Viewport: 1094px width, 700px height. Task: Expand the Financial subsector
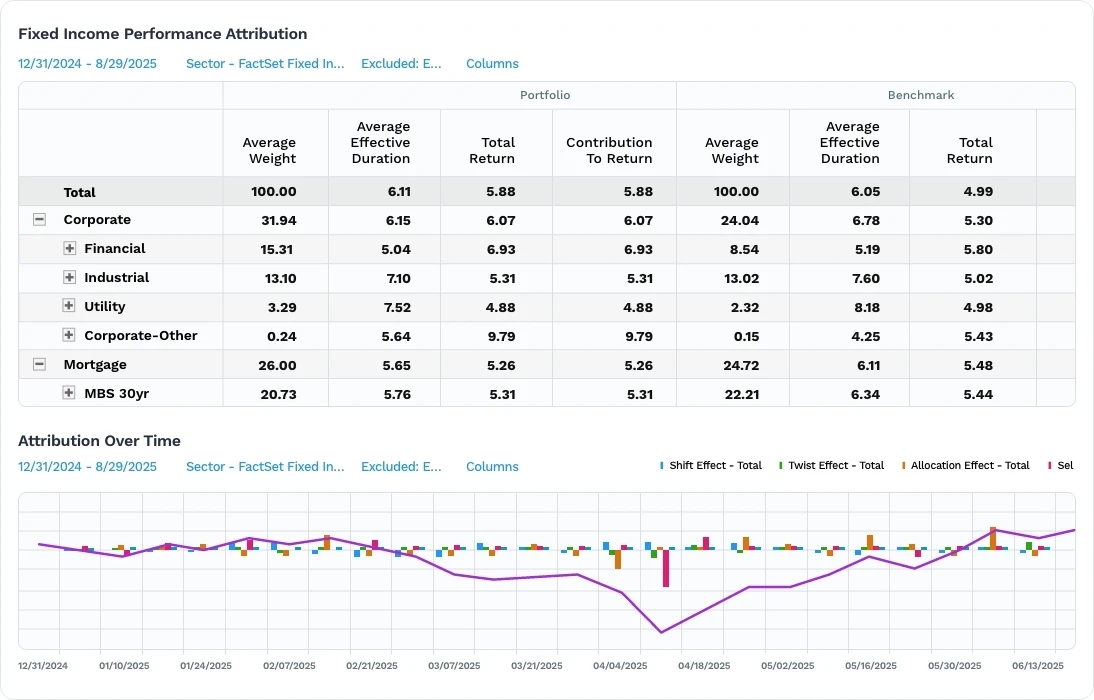coord(68,248)
